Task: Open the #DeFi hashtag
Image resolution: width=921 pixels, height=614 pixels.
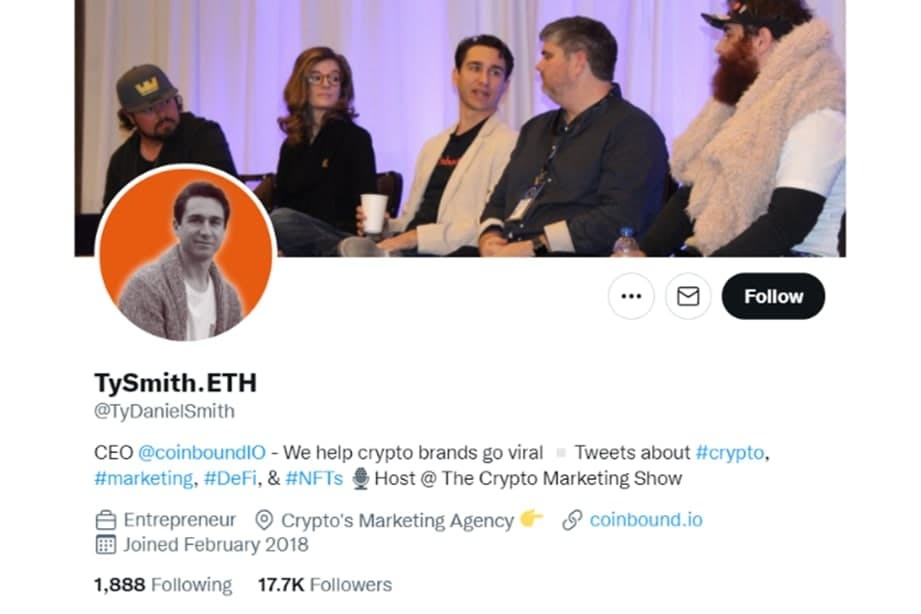Action: click(x=230, y=478)
